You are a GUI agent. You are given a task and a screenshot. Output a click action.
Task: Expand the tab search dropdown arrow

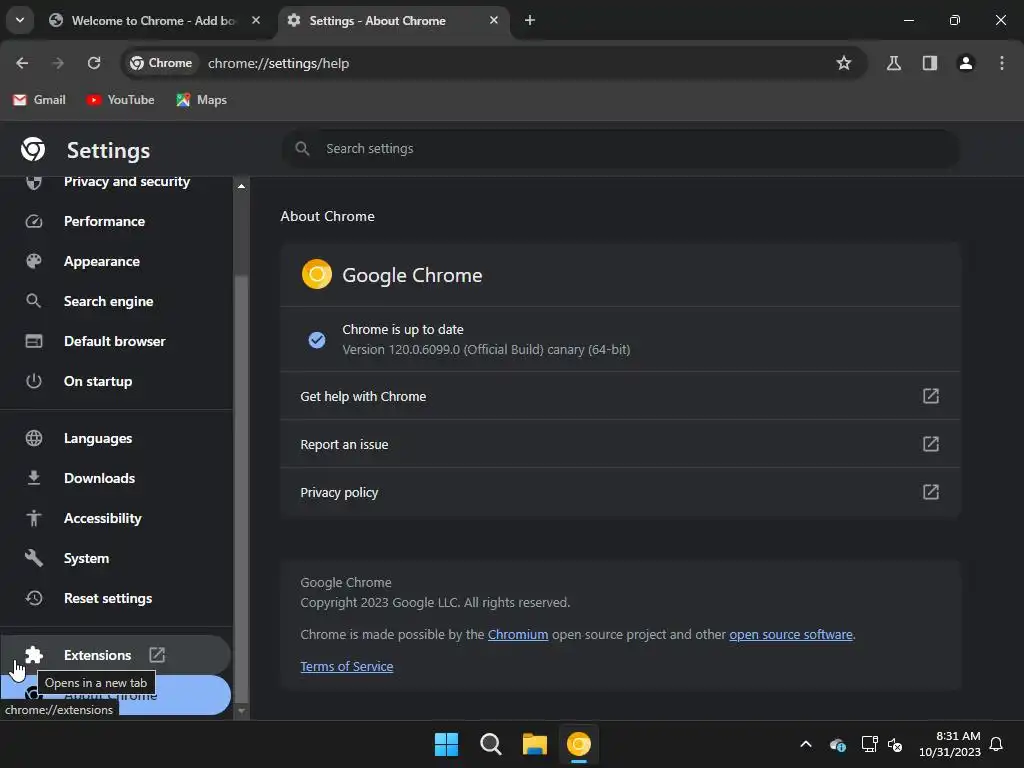point(20,20)
